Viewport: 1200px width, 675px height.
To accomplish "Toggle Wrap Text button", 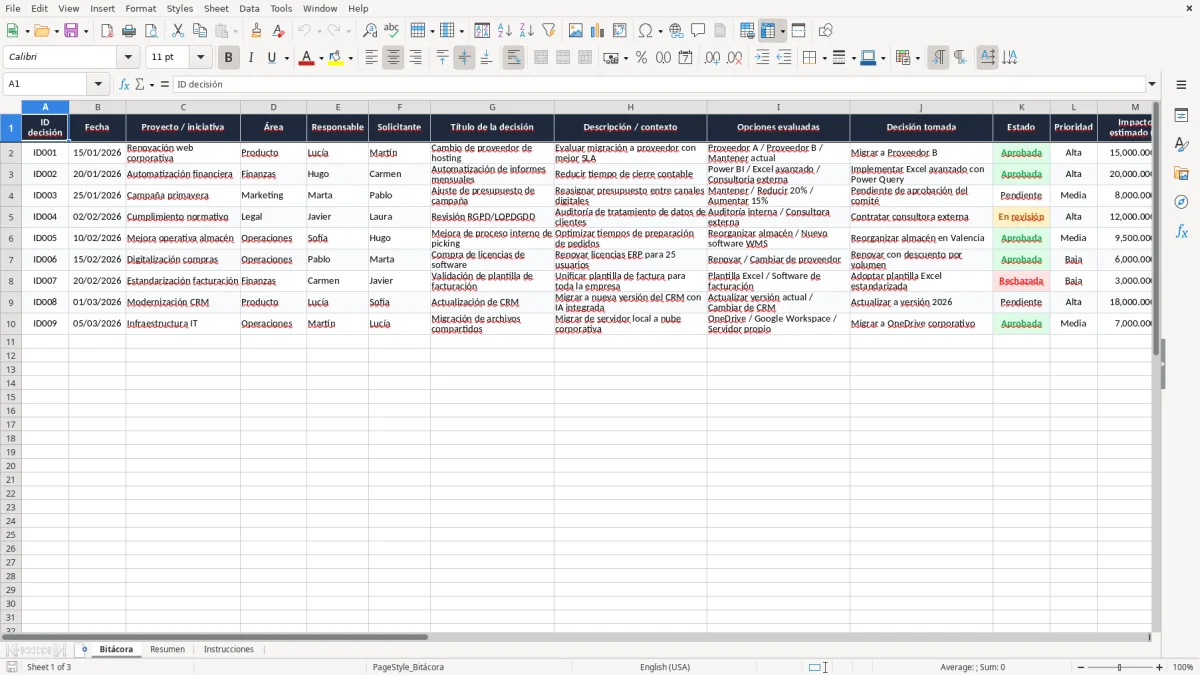I will click(513, 58).
